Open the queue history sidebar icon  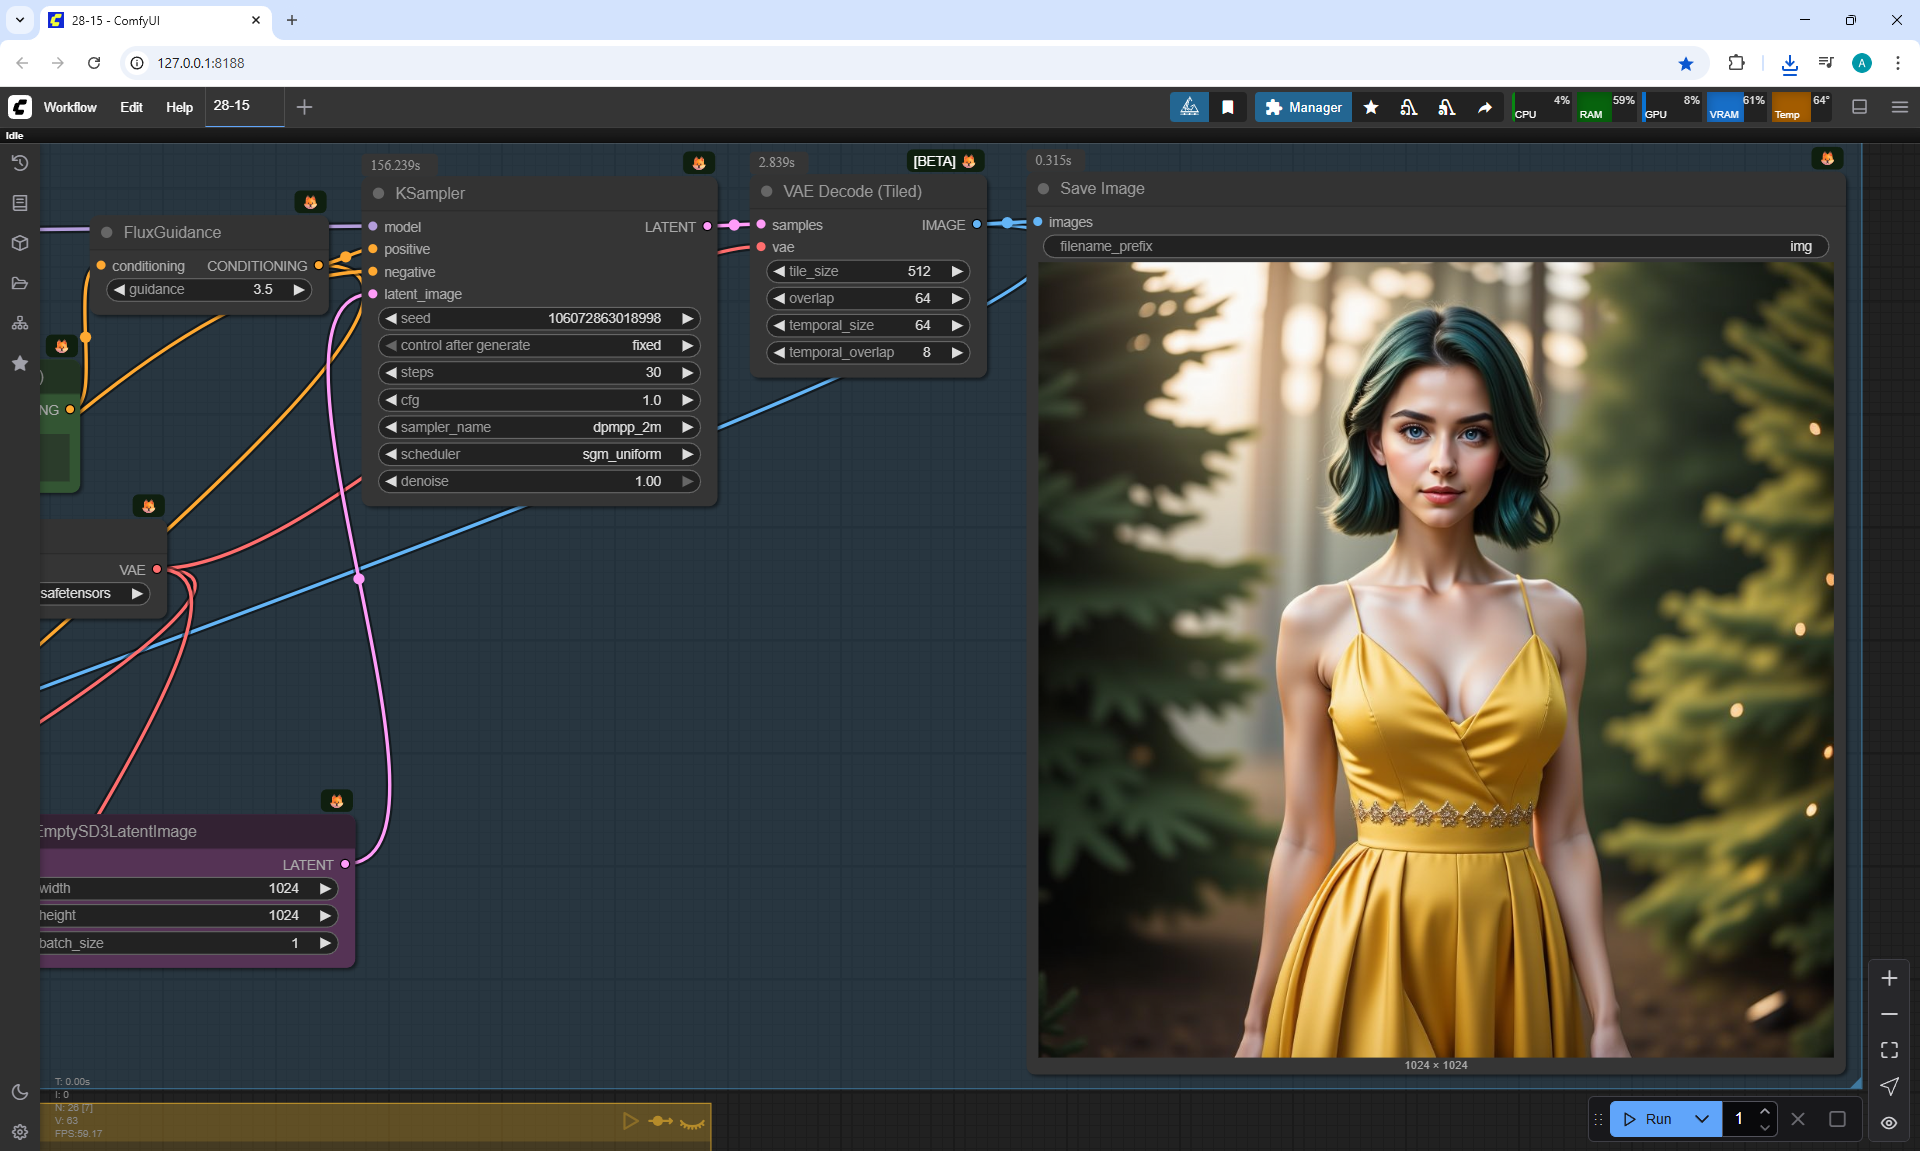pyautogui.click(x=20, y=163)
